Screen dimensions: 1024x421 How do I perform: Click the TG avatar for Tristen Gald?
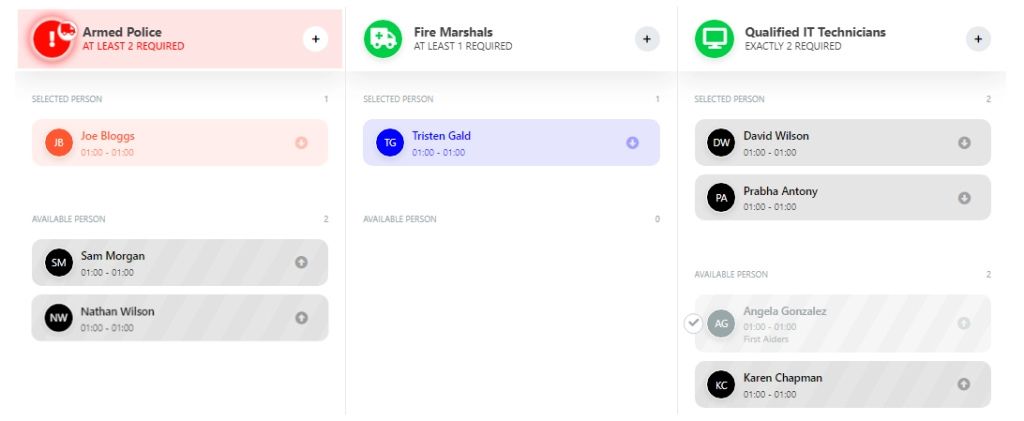(x=390, y=143)
